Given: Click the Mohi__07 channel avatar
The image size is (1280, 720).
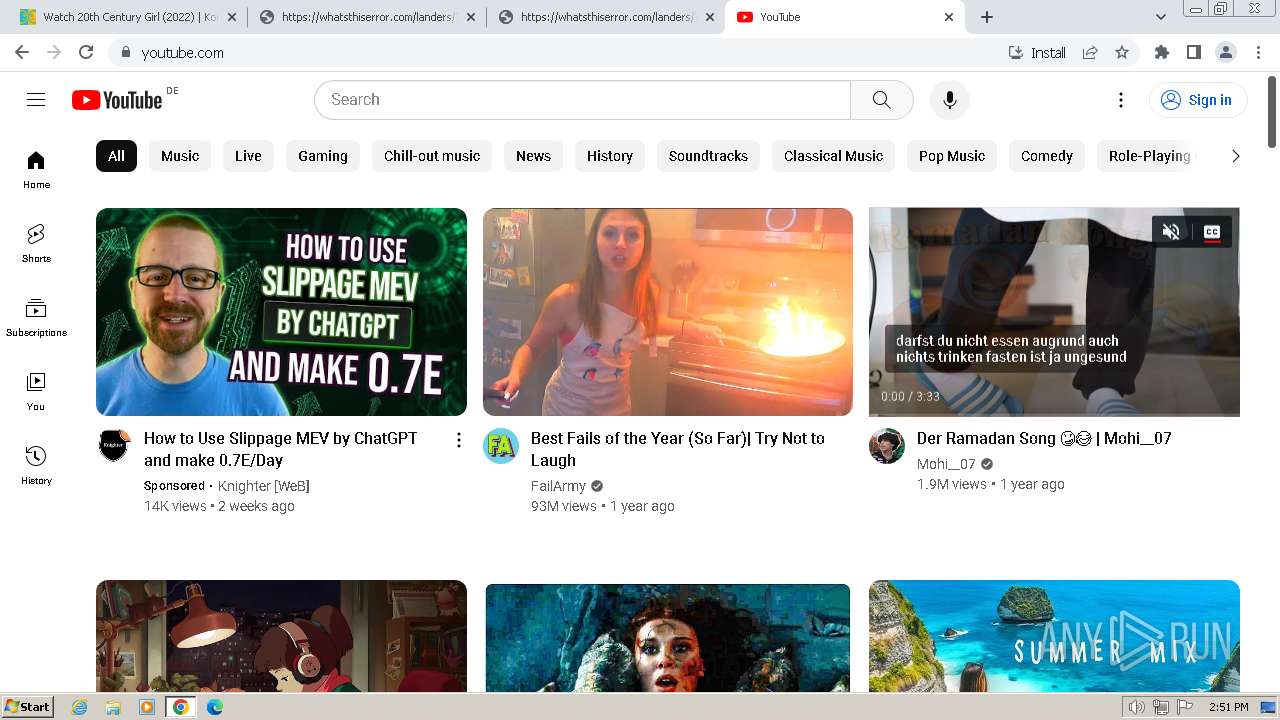Looking at the screenshot, I should pos(887,446).
